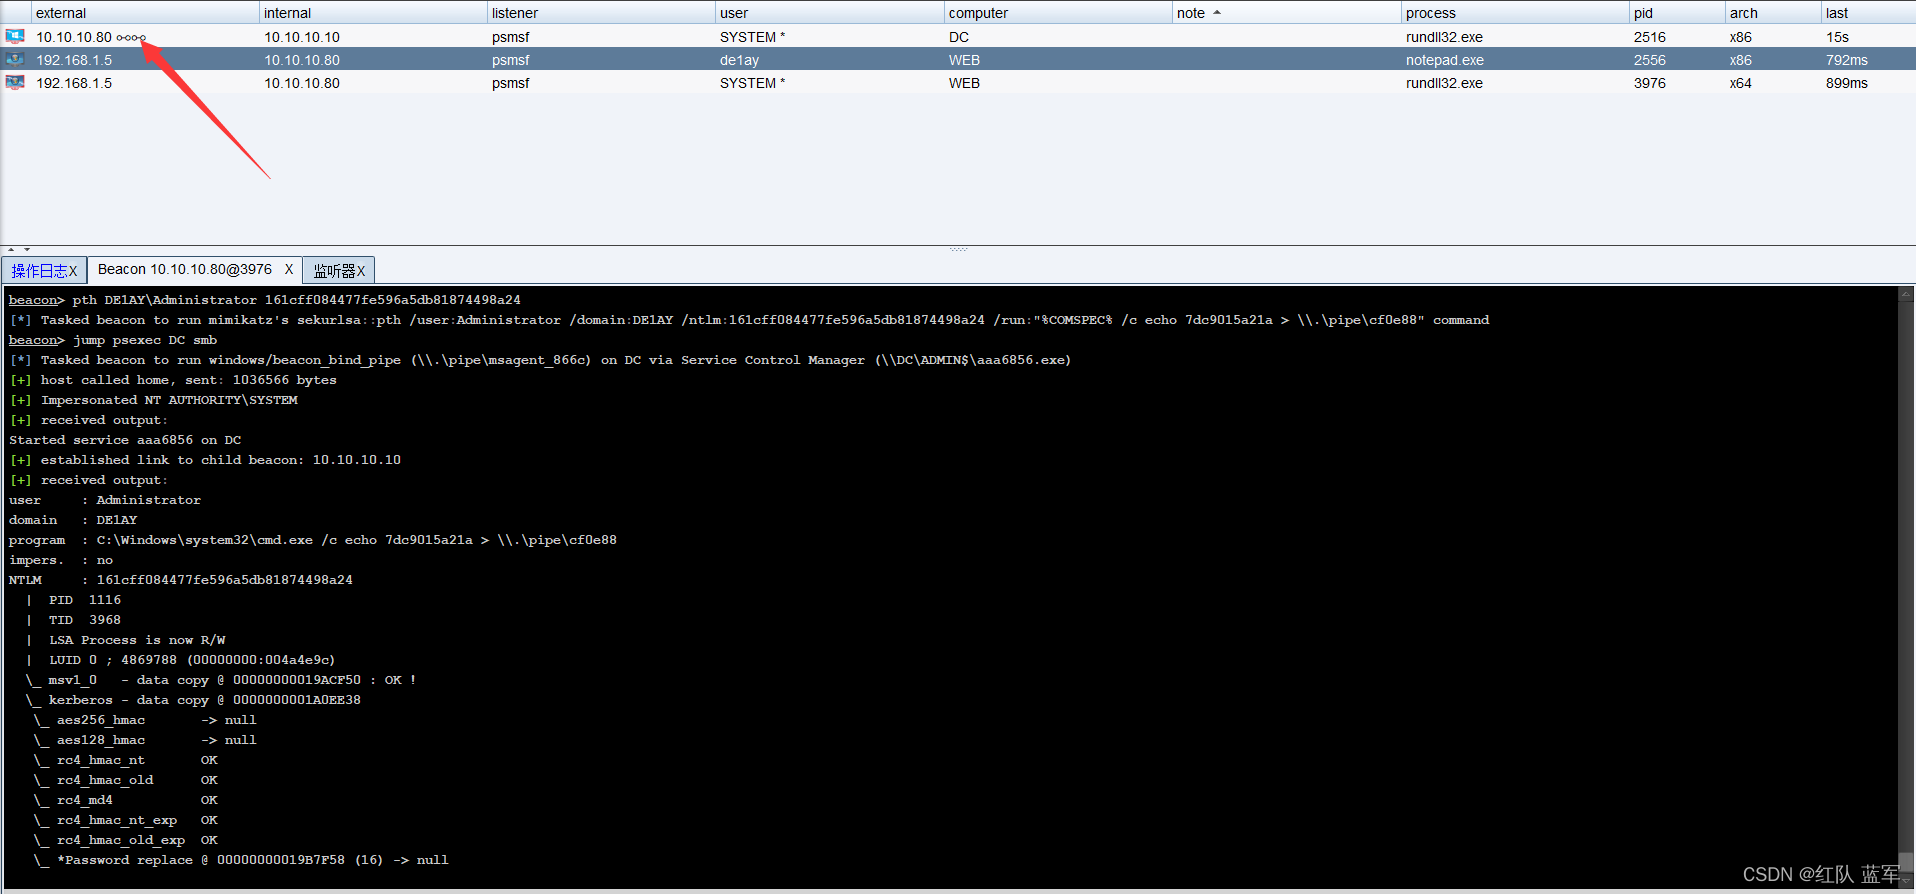Collapse the top pane with the up arrow
Screen dimensions: 1916x894
click(11, 249)
